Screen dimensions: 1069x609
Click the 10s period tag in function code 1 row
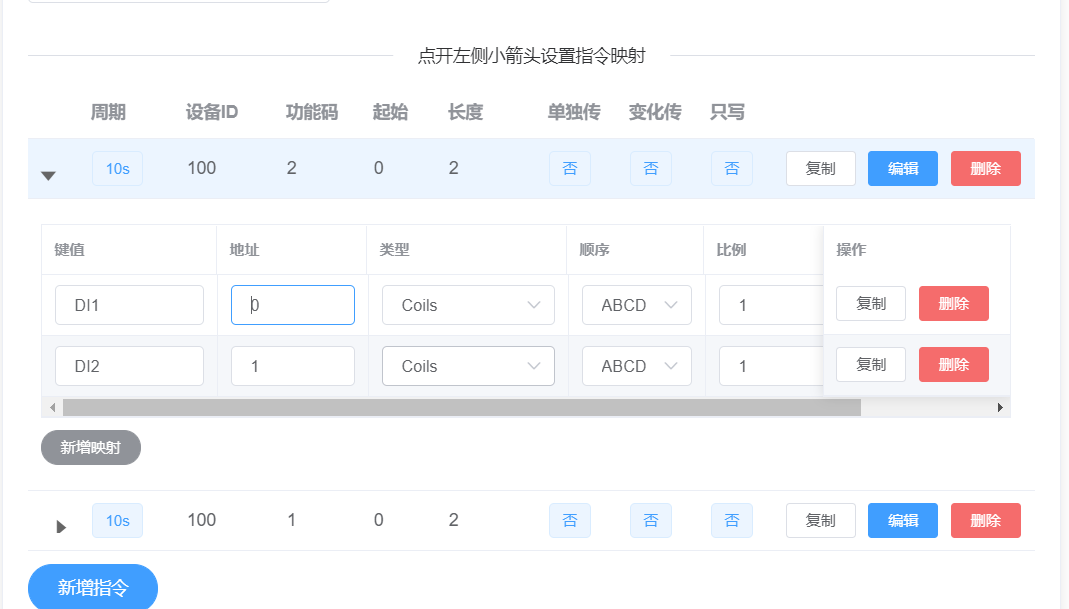(x=117, y=520)
